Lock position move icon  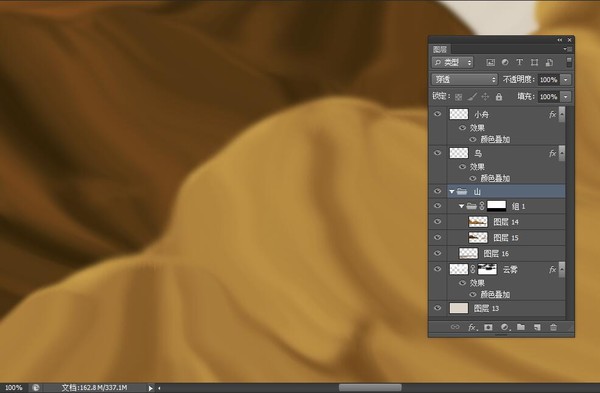485,97
